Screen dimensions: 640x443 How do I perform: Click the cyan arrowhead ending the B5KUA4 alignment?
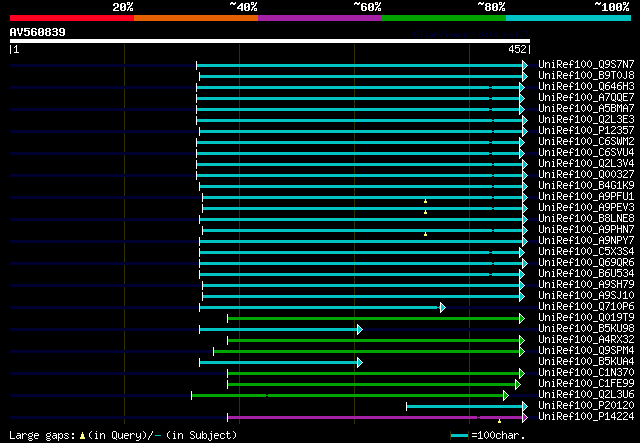coord(360,363)
